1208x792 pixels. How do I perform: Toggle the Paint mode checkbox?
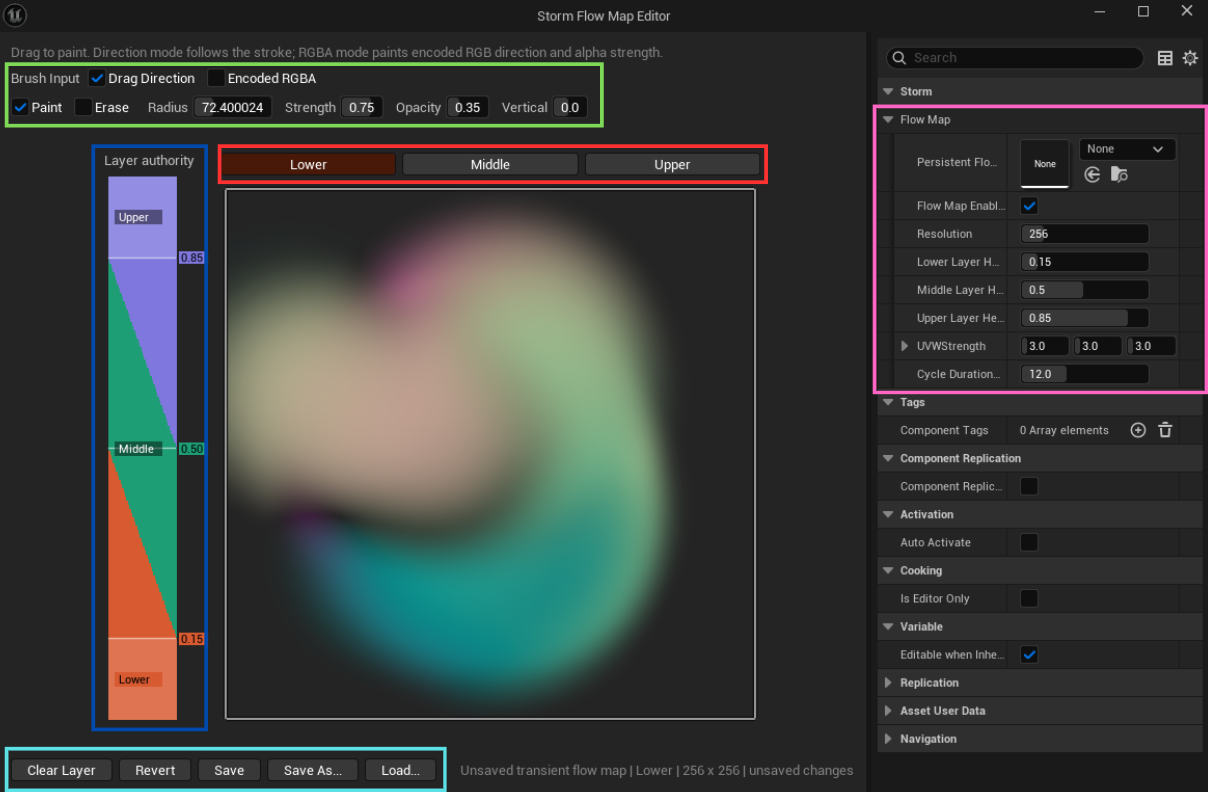[x=20, y=107]
